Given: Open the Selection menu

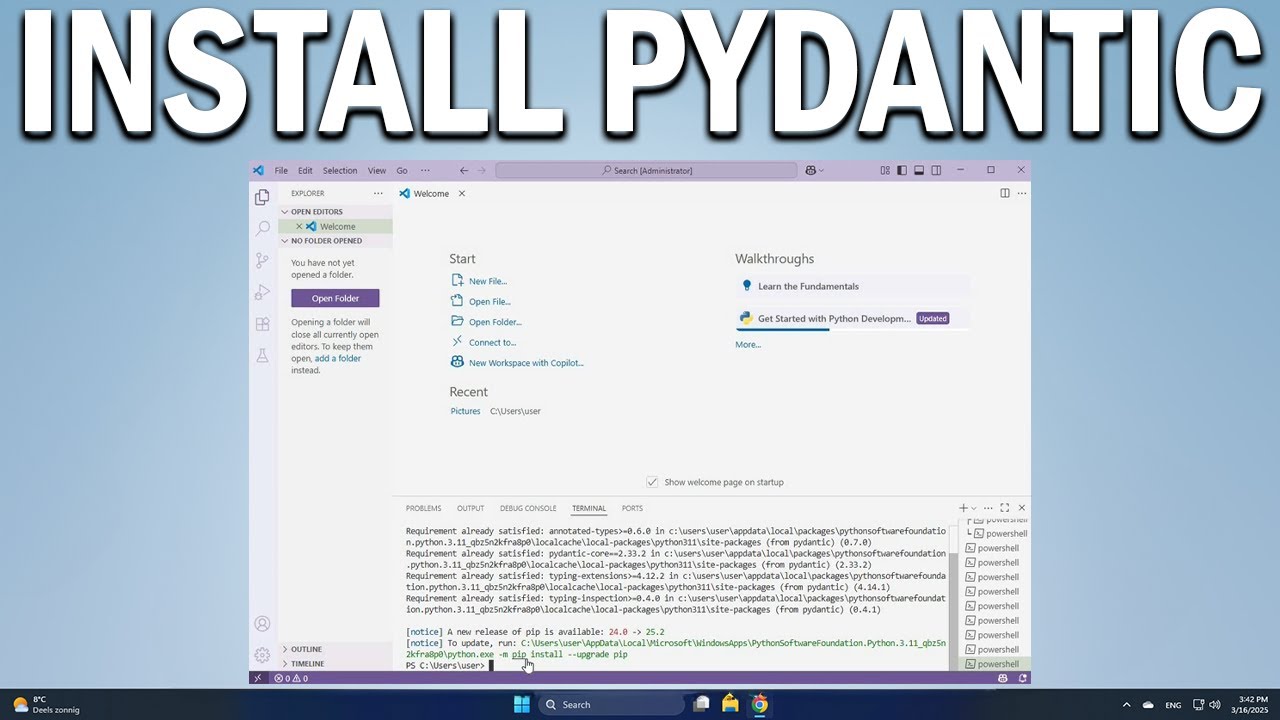Looking at the screenshot, I should pos(340,171).
